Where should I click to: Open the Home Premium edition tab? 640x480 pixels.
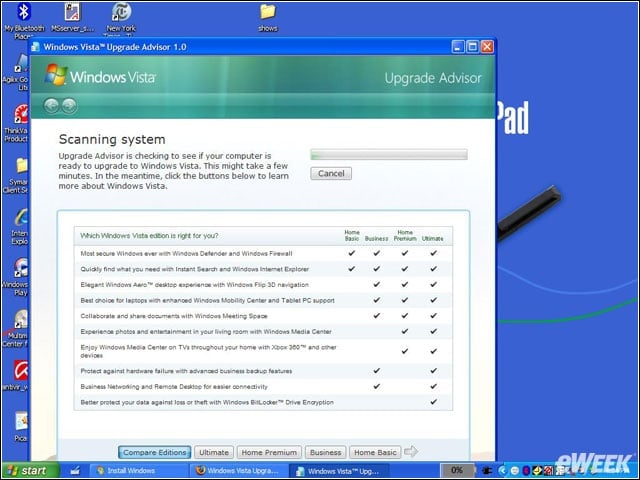coord(269,452)
